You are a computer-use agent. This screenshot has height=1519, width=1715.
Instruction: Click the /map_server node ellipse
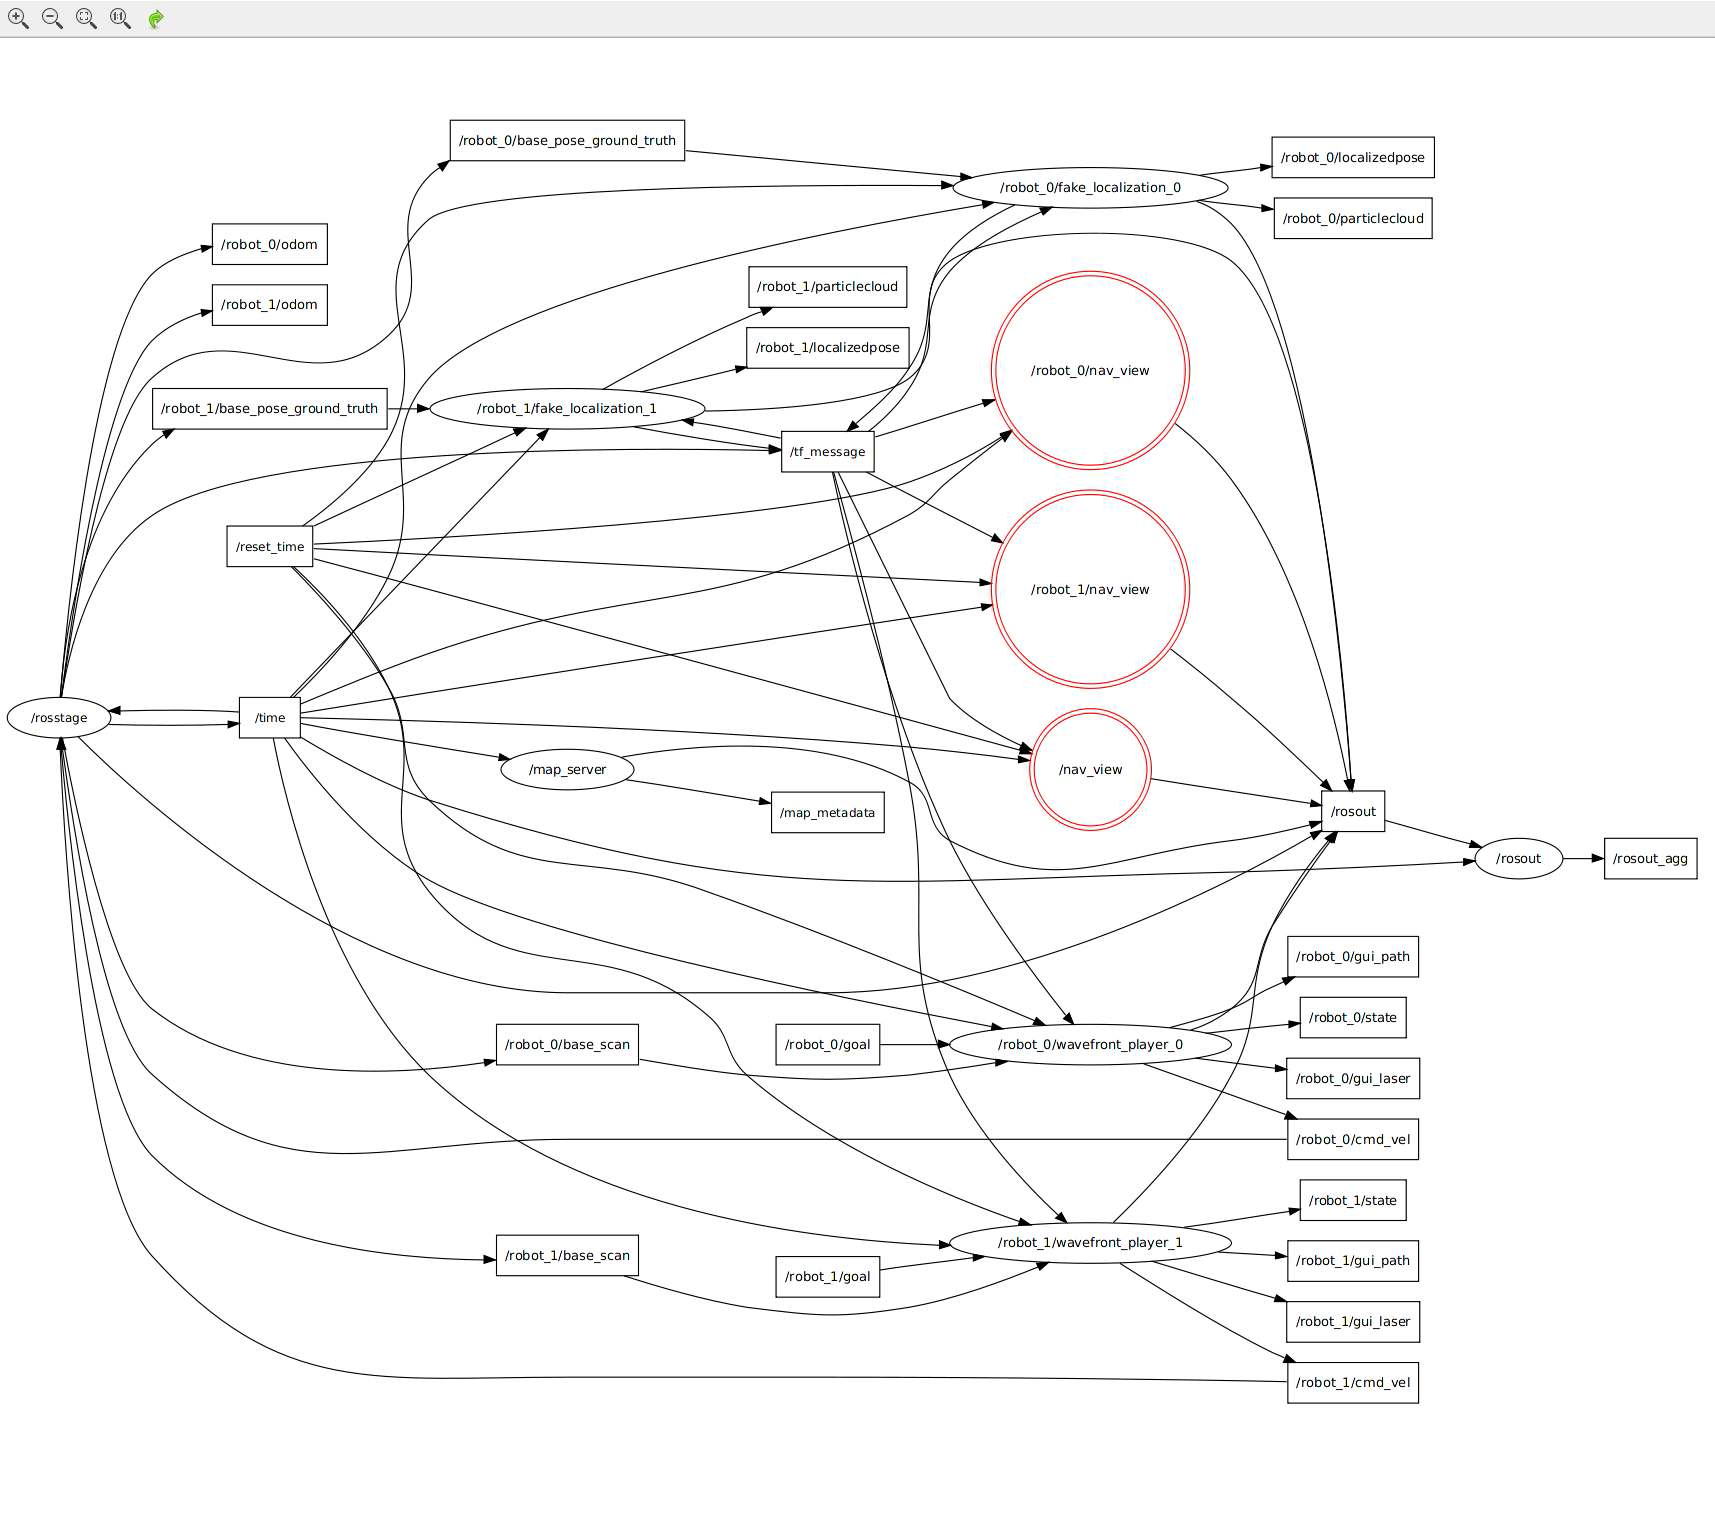(x=567, y=769)
